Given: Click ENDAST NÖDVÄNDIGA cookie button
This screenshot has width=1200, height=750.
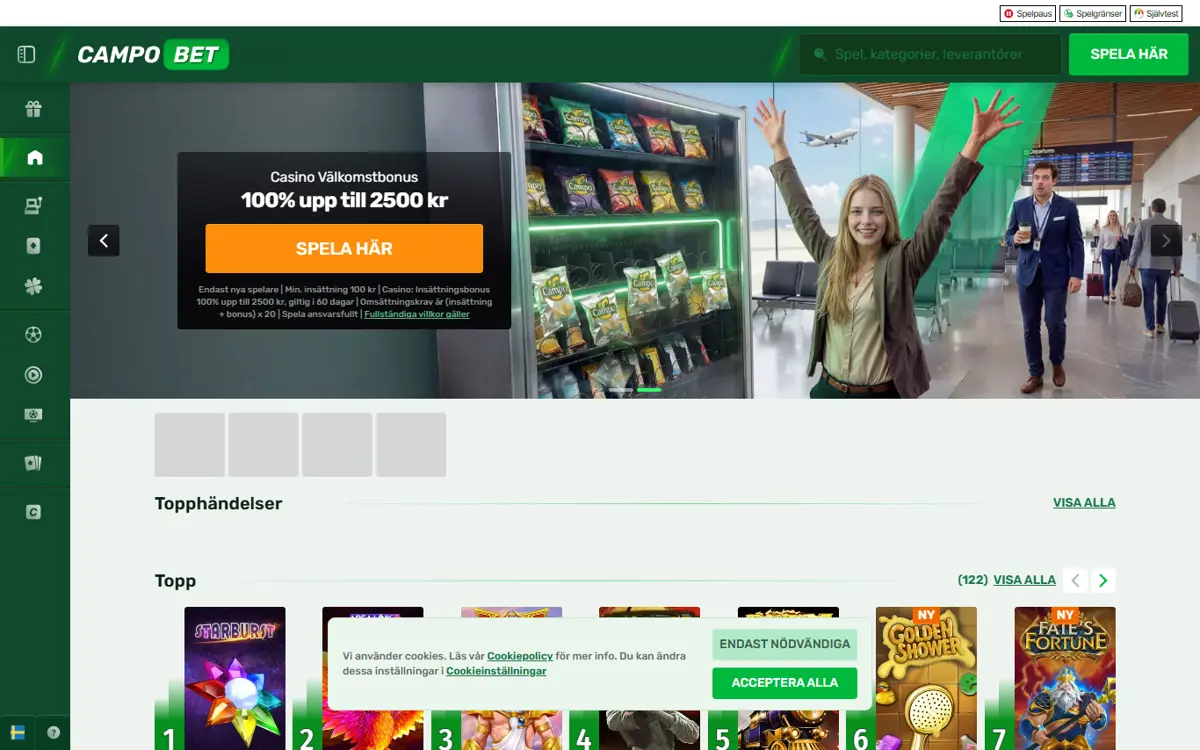Looking at the screenshot, I should click(785, 644).
